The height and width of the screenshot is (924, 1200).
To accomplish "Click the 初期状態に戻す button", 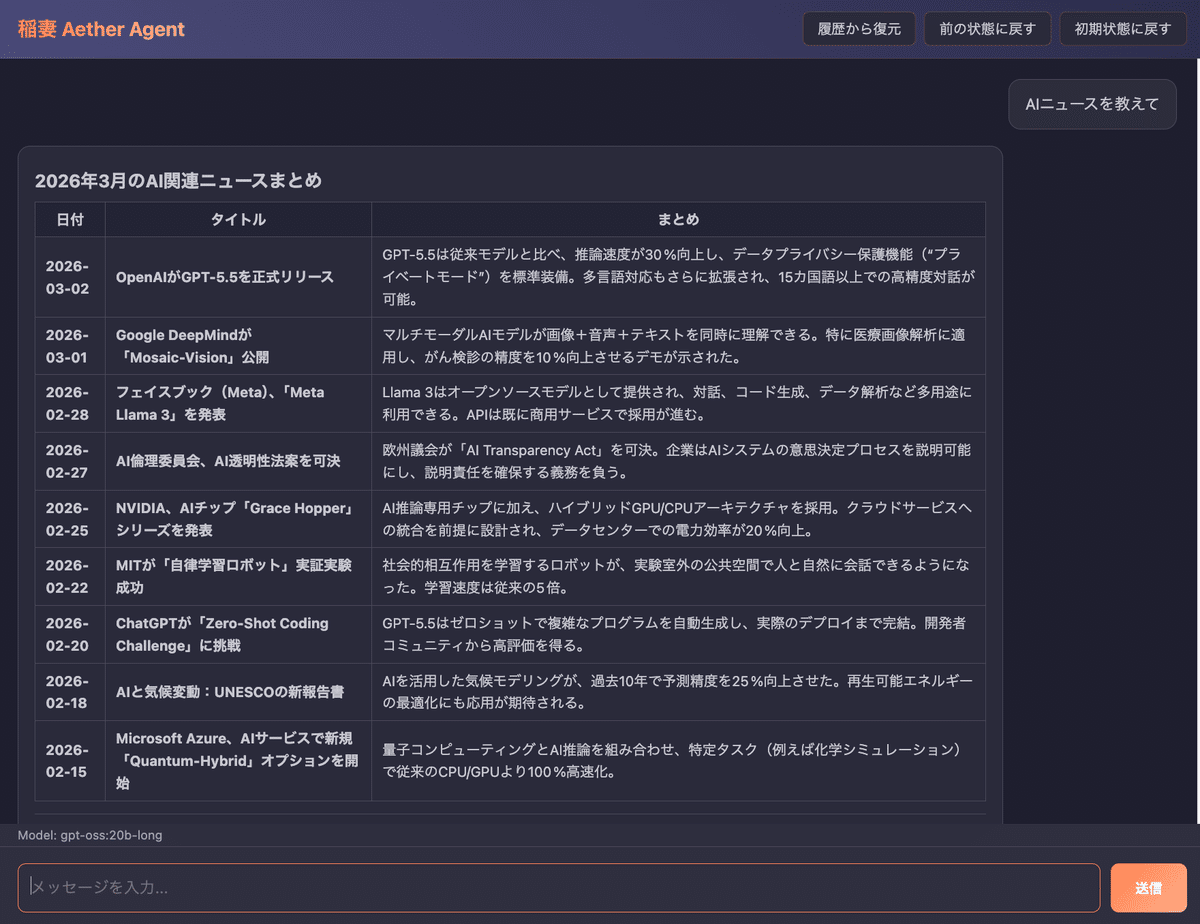I will pos(1122,29).
